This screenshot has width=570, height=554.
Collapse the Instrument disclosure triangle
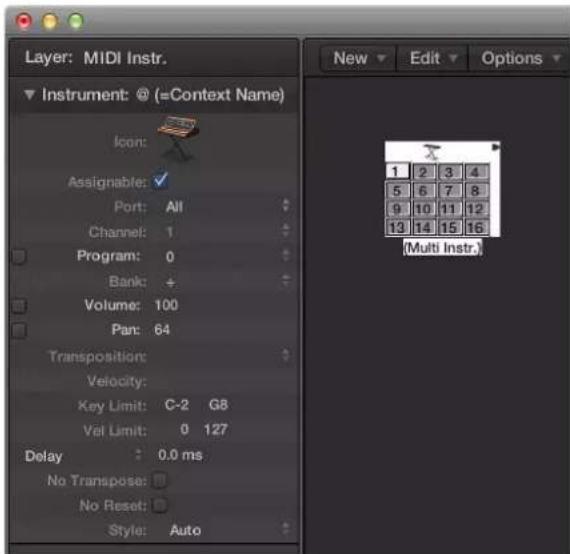29,95
